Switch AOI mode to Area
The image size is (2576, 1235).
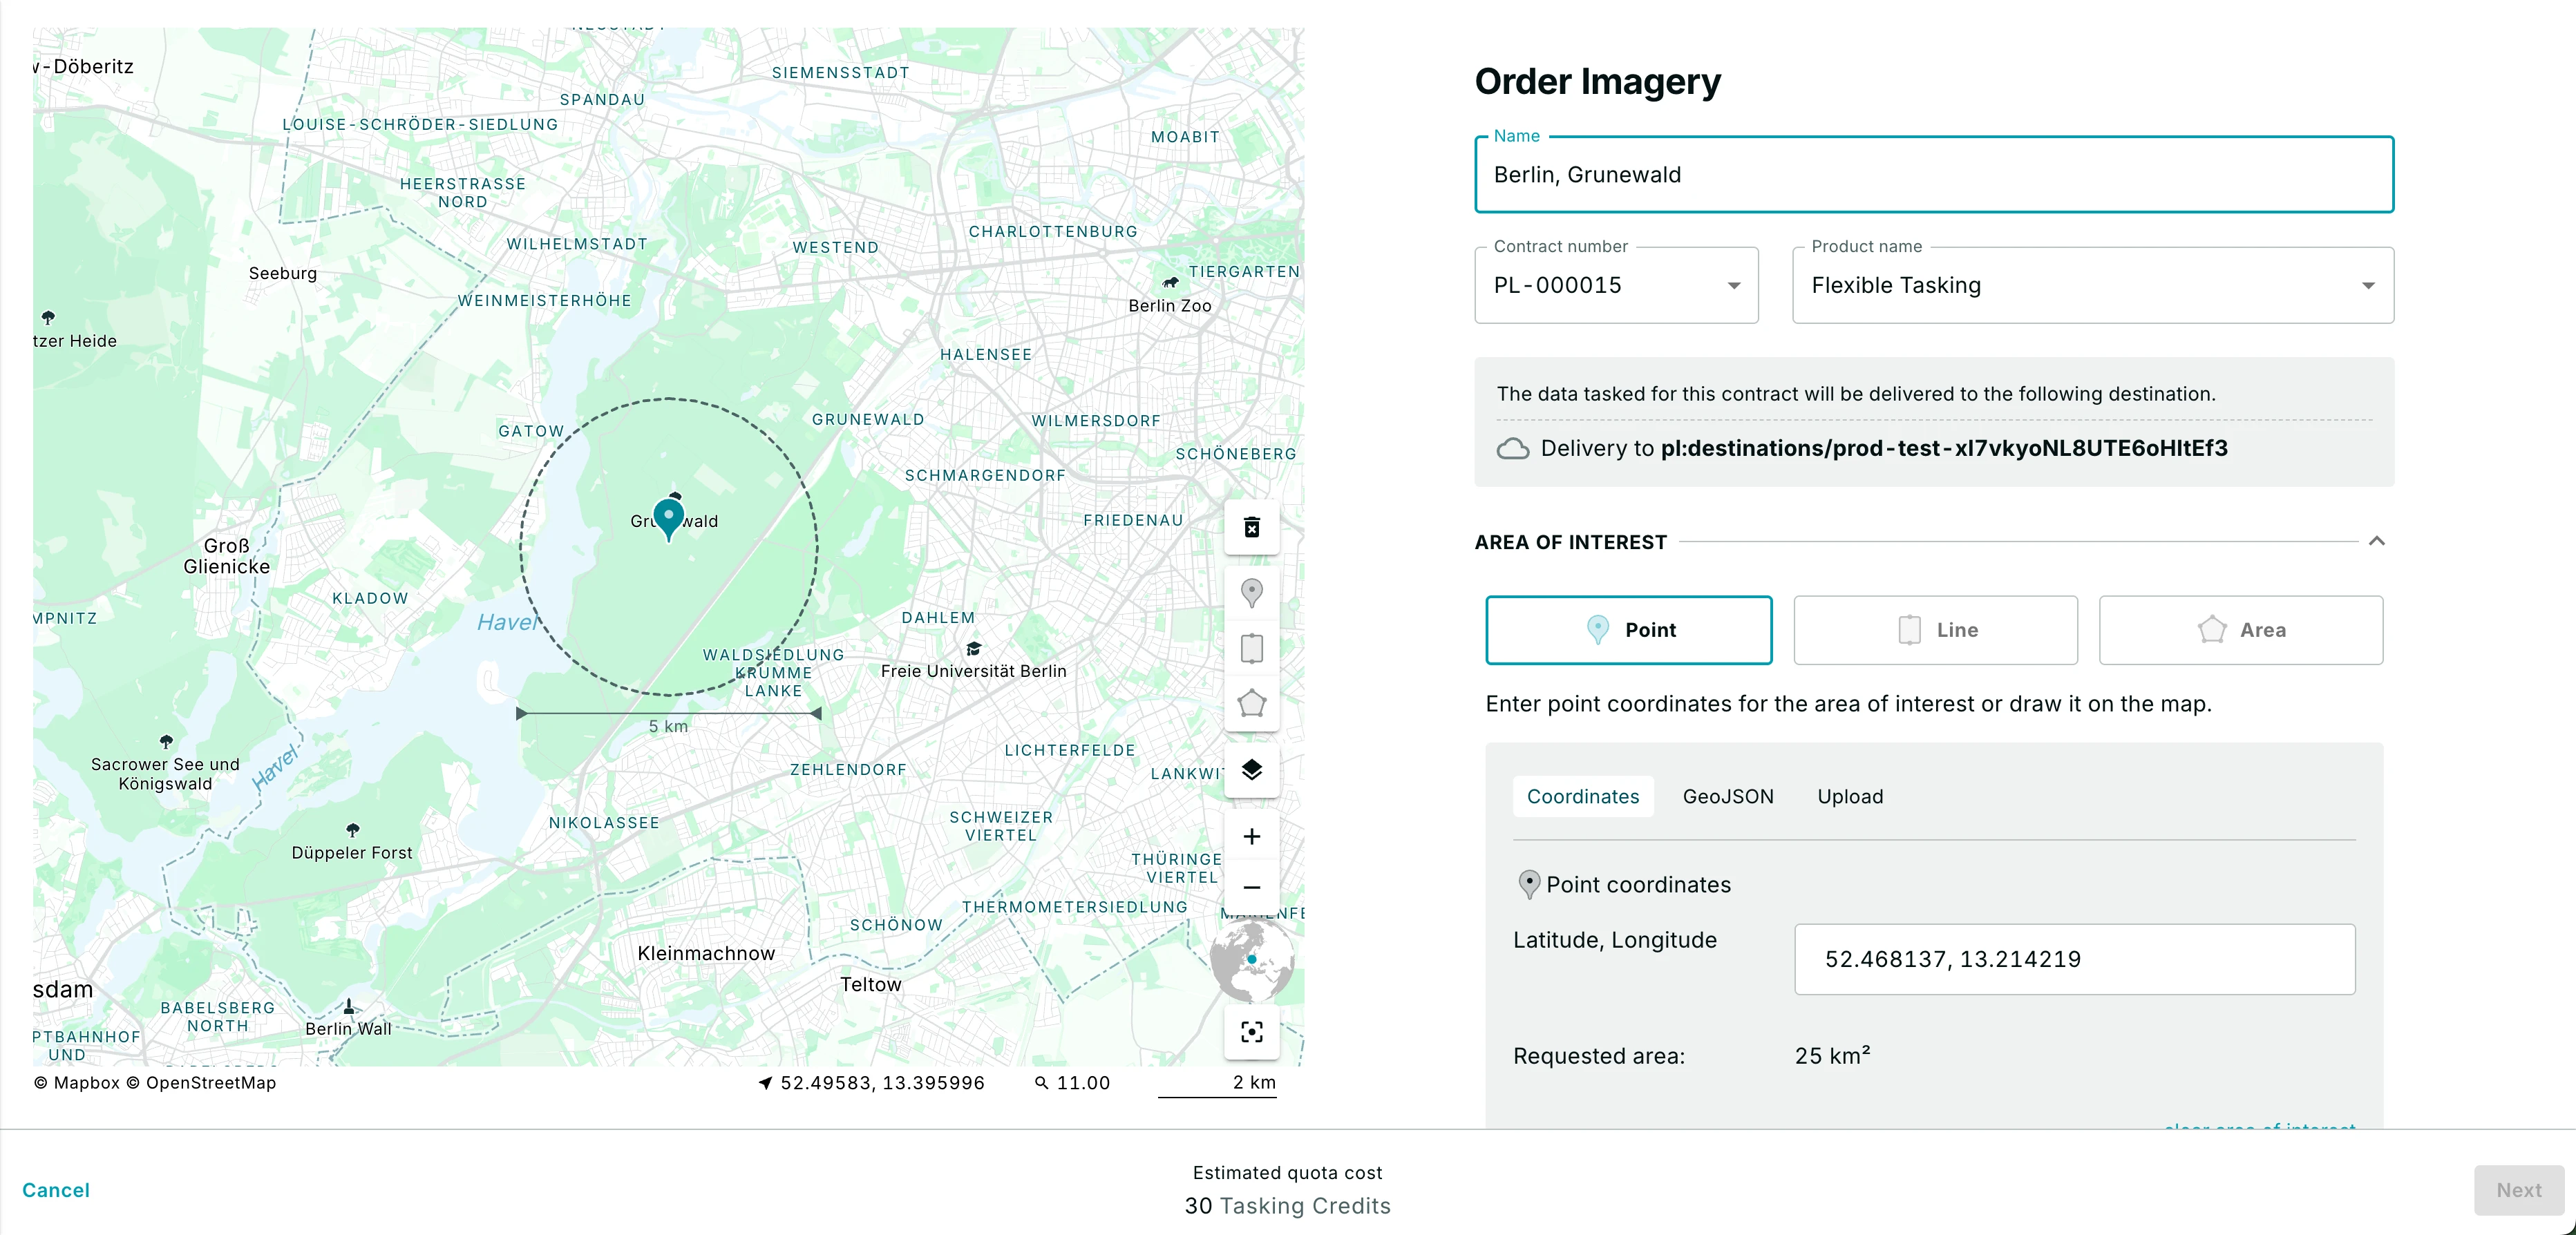click(x=2241, y=630)
